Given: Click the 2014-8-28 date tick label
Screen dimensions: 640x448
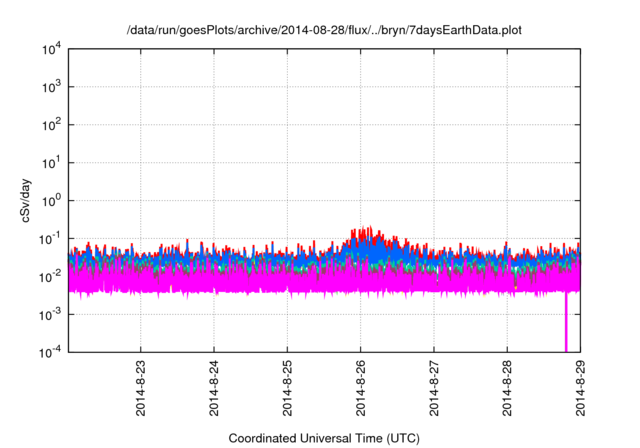Looking at the screenshot, I should tap(507, 388).
